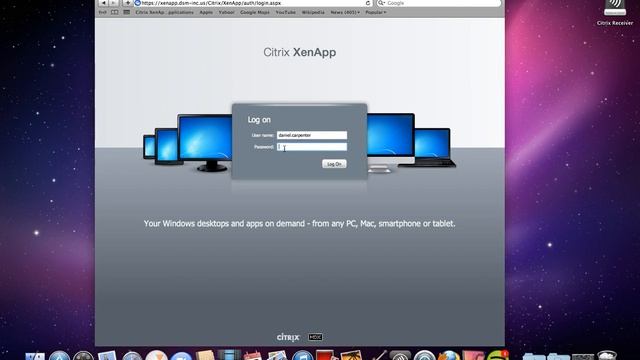The image size is (640, 360).
Task: Click the site icon in the address bar
Action: point(138,3)
